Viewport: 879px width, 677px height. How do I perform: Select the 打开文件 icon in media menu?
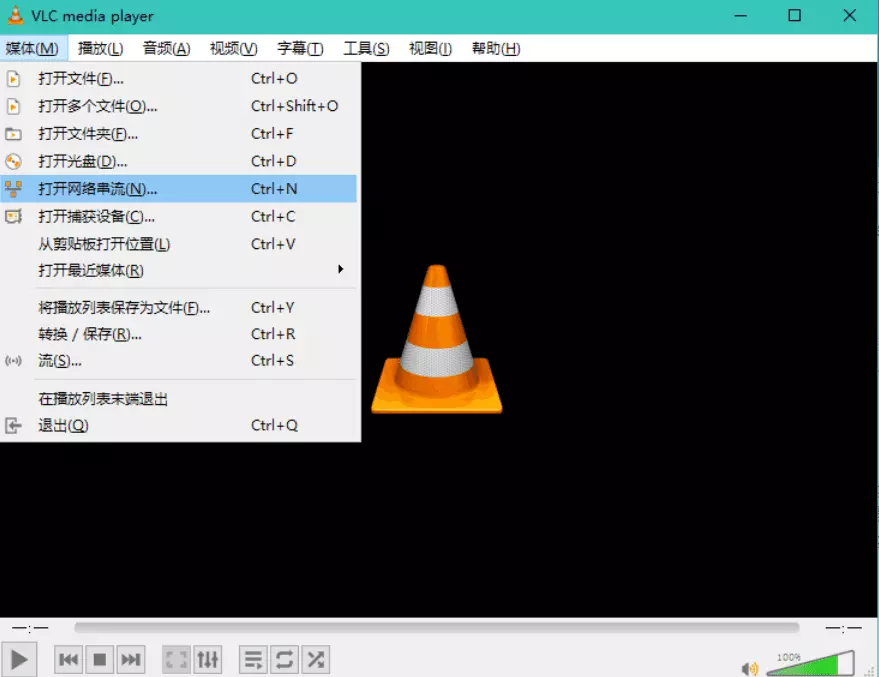pos(14,78)
